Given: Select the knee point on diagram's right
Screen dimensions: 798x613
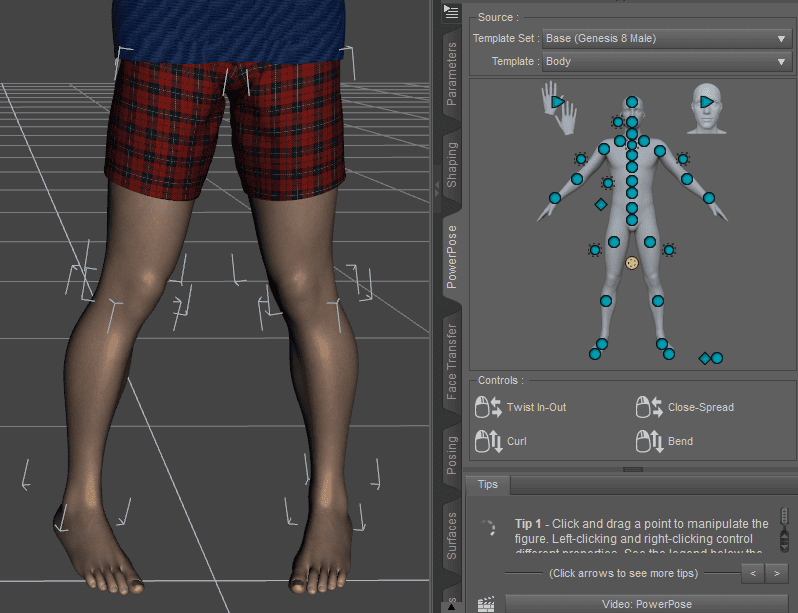Looking at the screenshot, I should [658, 301].
